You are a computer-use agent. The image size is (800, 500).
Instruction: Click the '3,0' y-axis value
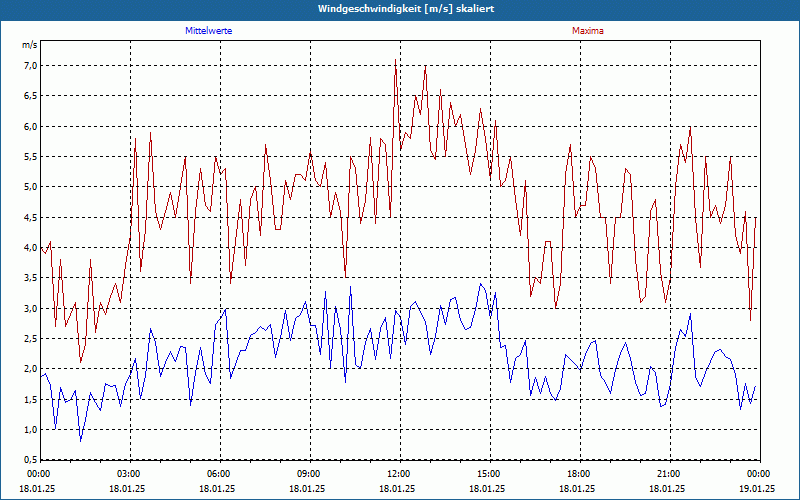pyautogui.click(x=31, y=308)
